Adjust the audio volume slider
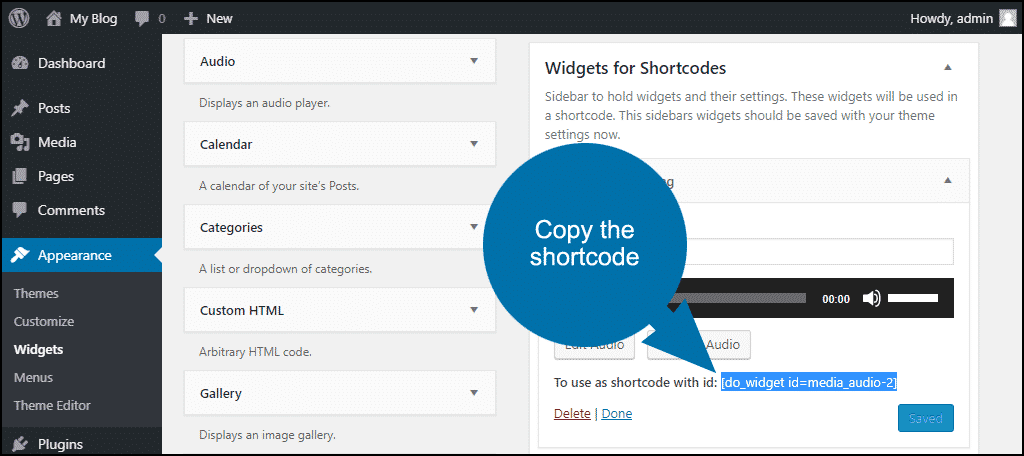 click(913, 299)
